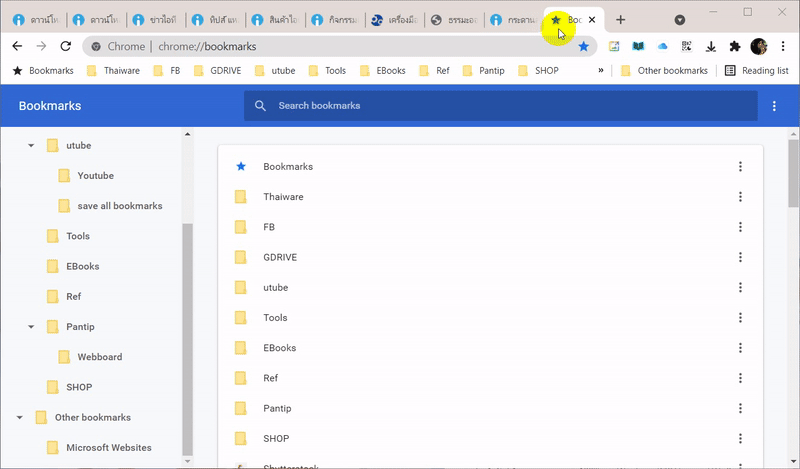Image resolution: width=800 pixels, height=469 pixels.
Task: Click the blue bookmark star in address bar
Action: [x=584, y=46]
